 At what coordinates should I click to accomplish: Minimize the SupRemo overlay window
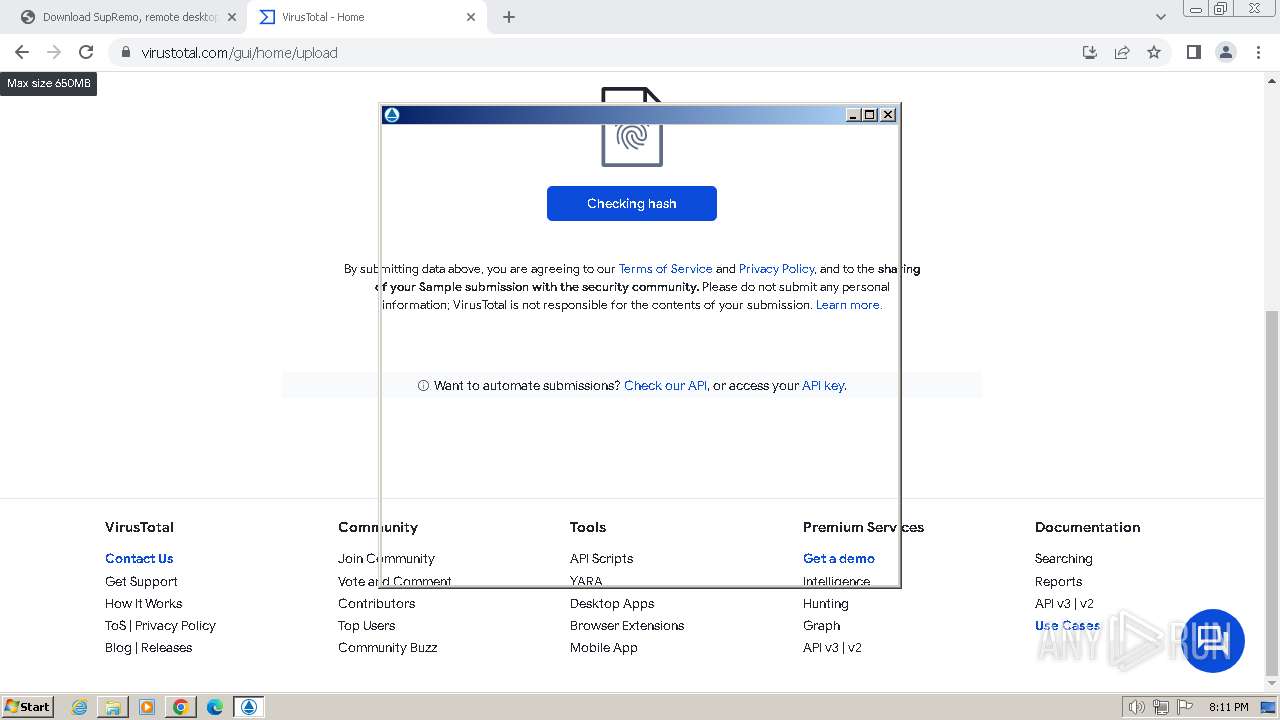853,114
